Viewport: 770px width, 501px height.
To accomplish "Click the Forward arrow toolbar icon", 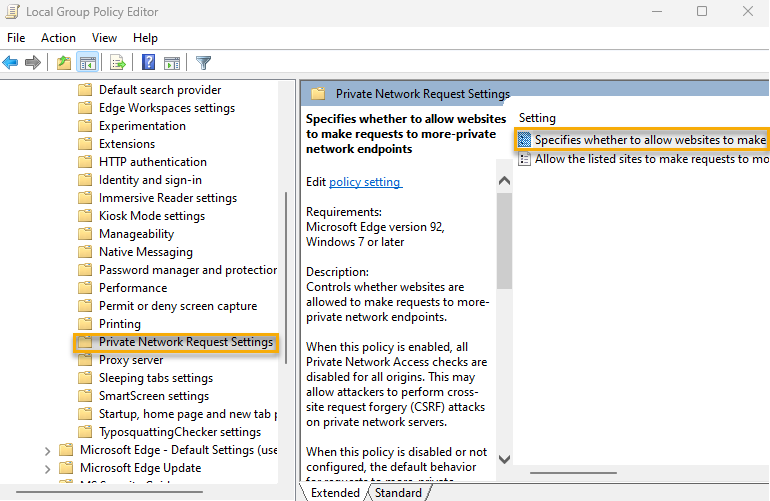I will pos(33,63).
